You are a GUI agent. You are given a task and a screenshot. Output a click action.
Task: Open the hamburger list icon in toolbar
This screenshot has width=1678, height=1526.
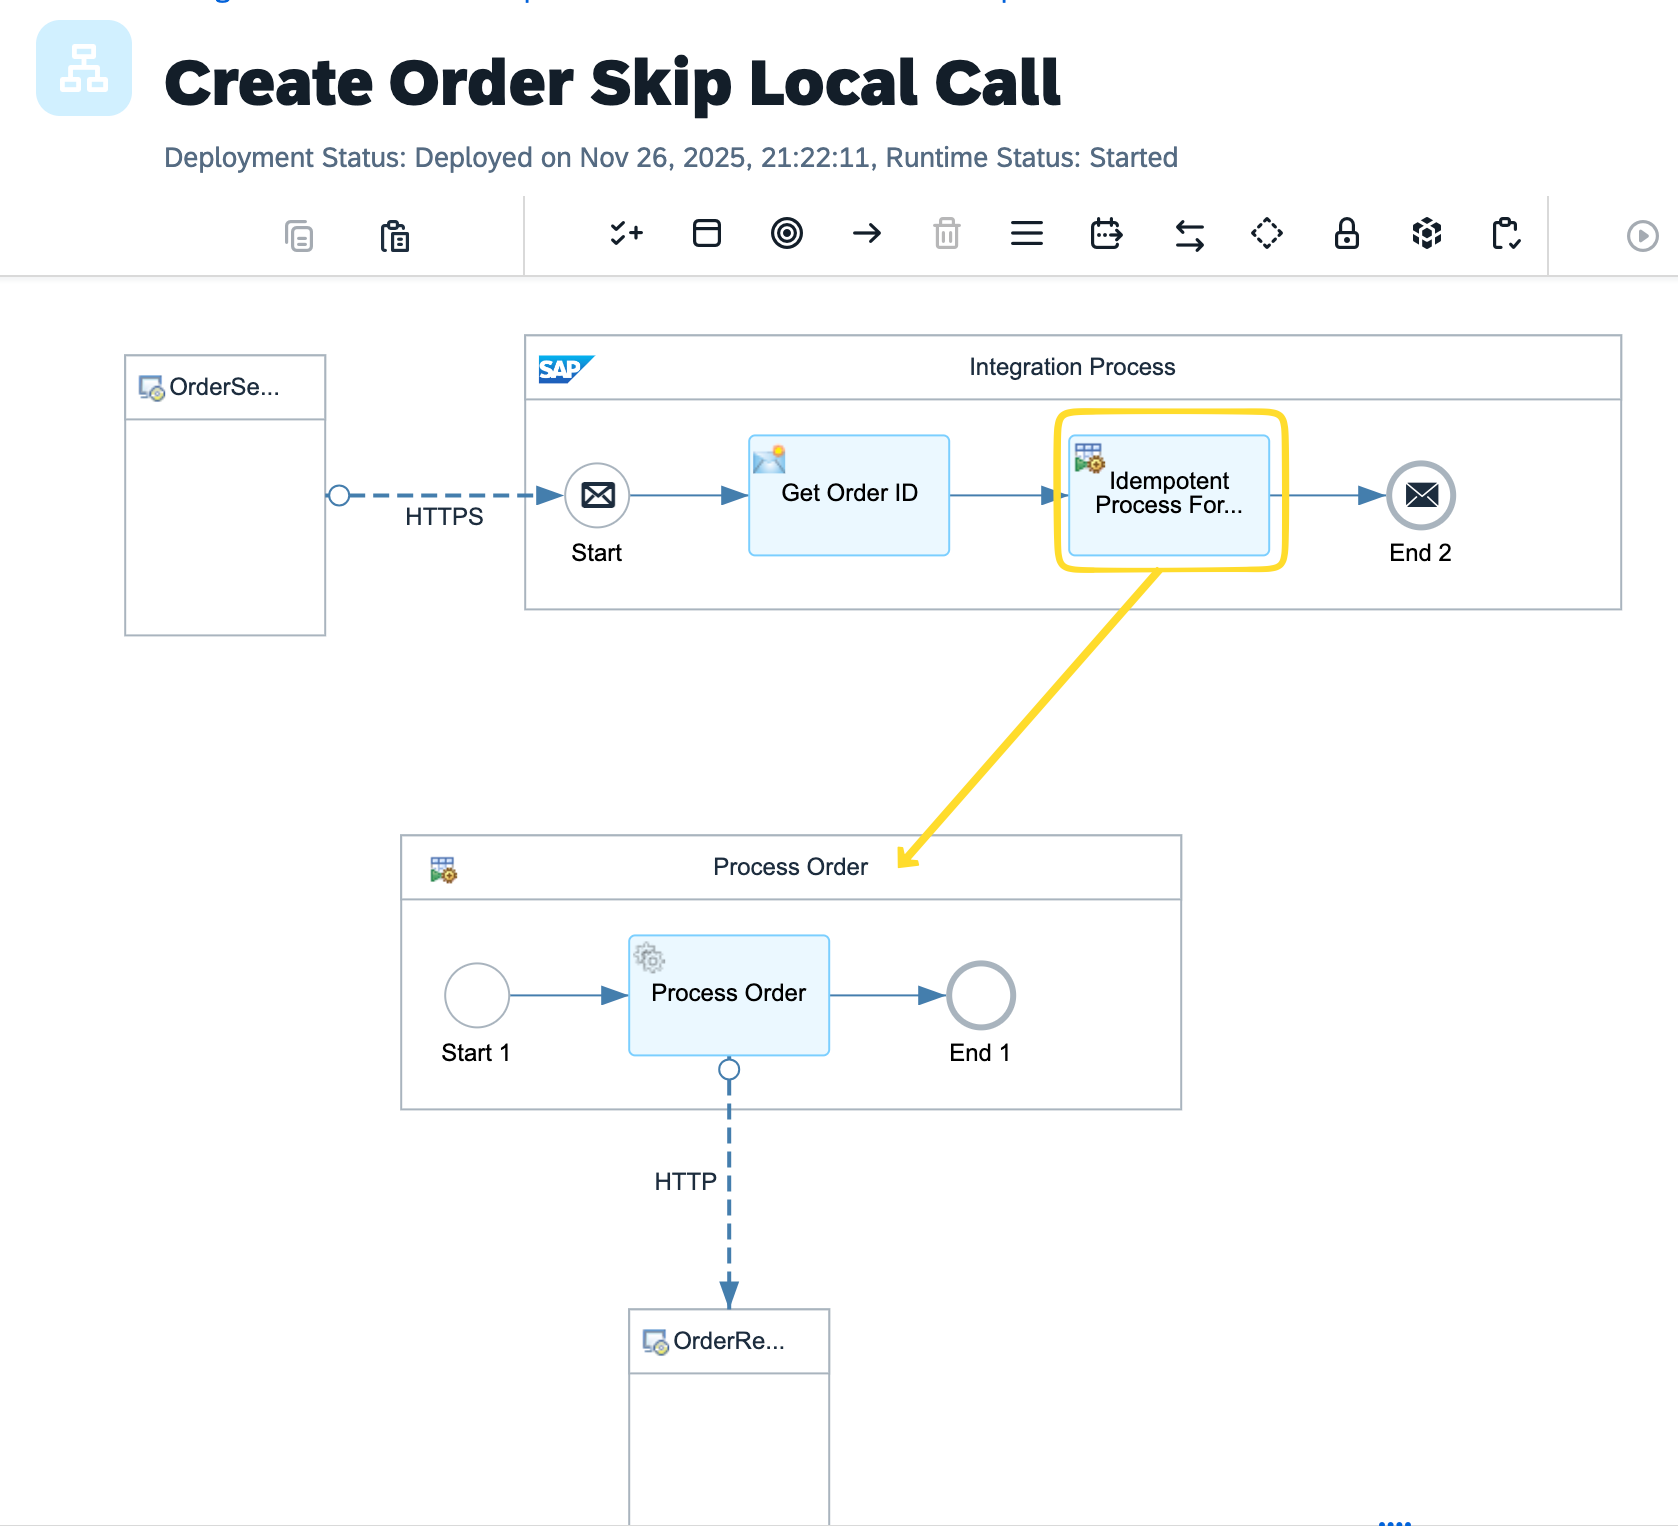pyautogui.click(x=1027, y=234)
